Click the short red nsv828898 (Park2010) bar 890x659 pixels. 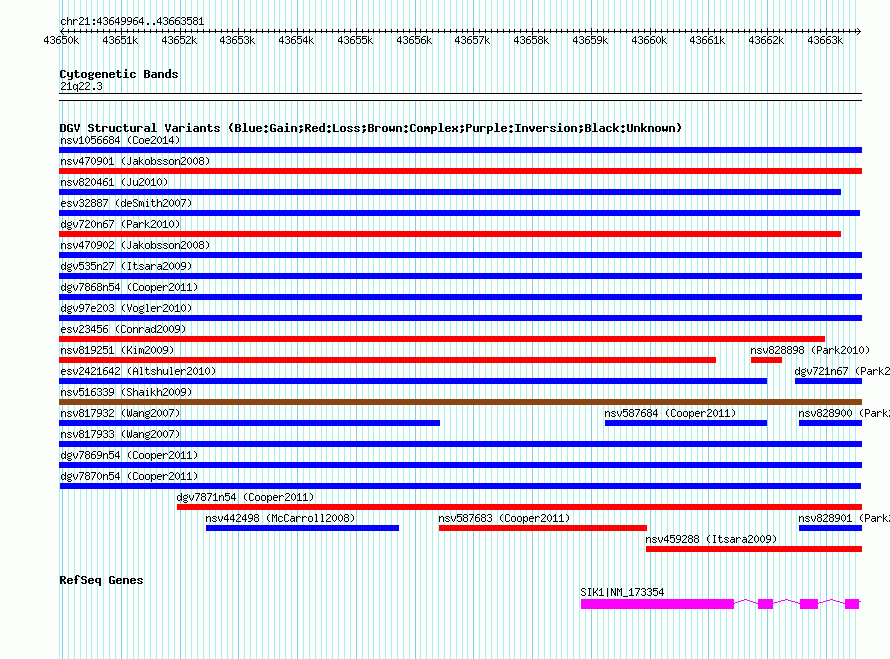pos(766,360)
